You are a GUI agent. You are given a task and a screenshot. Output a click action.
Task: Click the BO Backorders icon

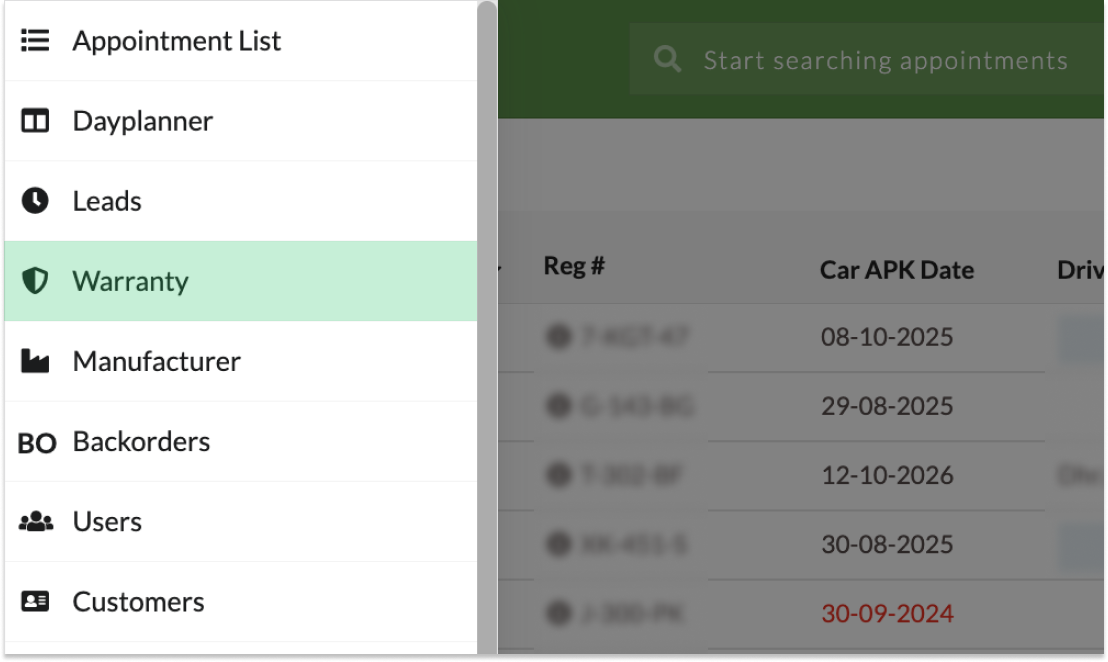pyautogui.click(x=37, y=443)
